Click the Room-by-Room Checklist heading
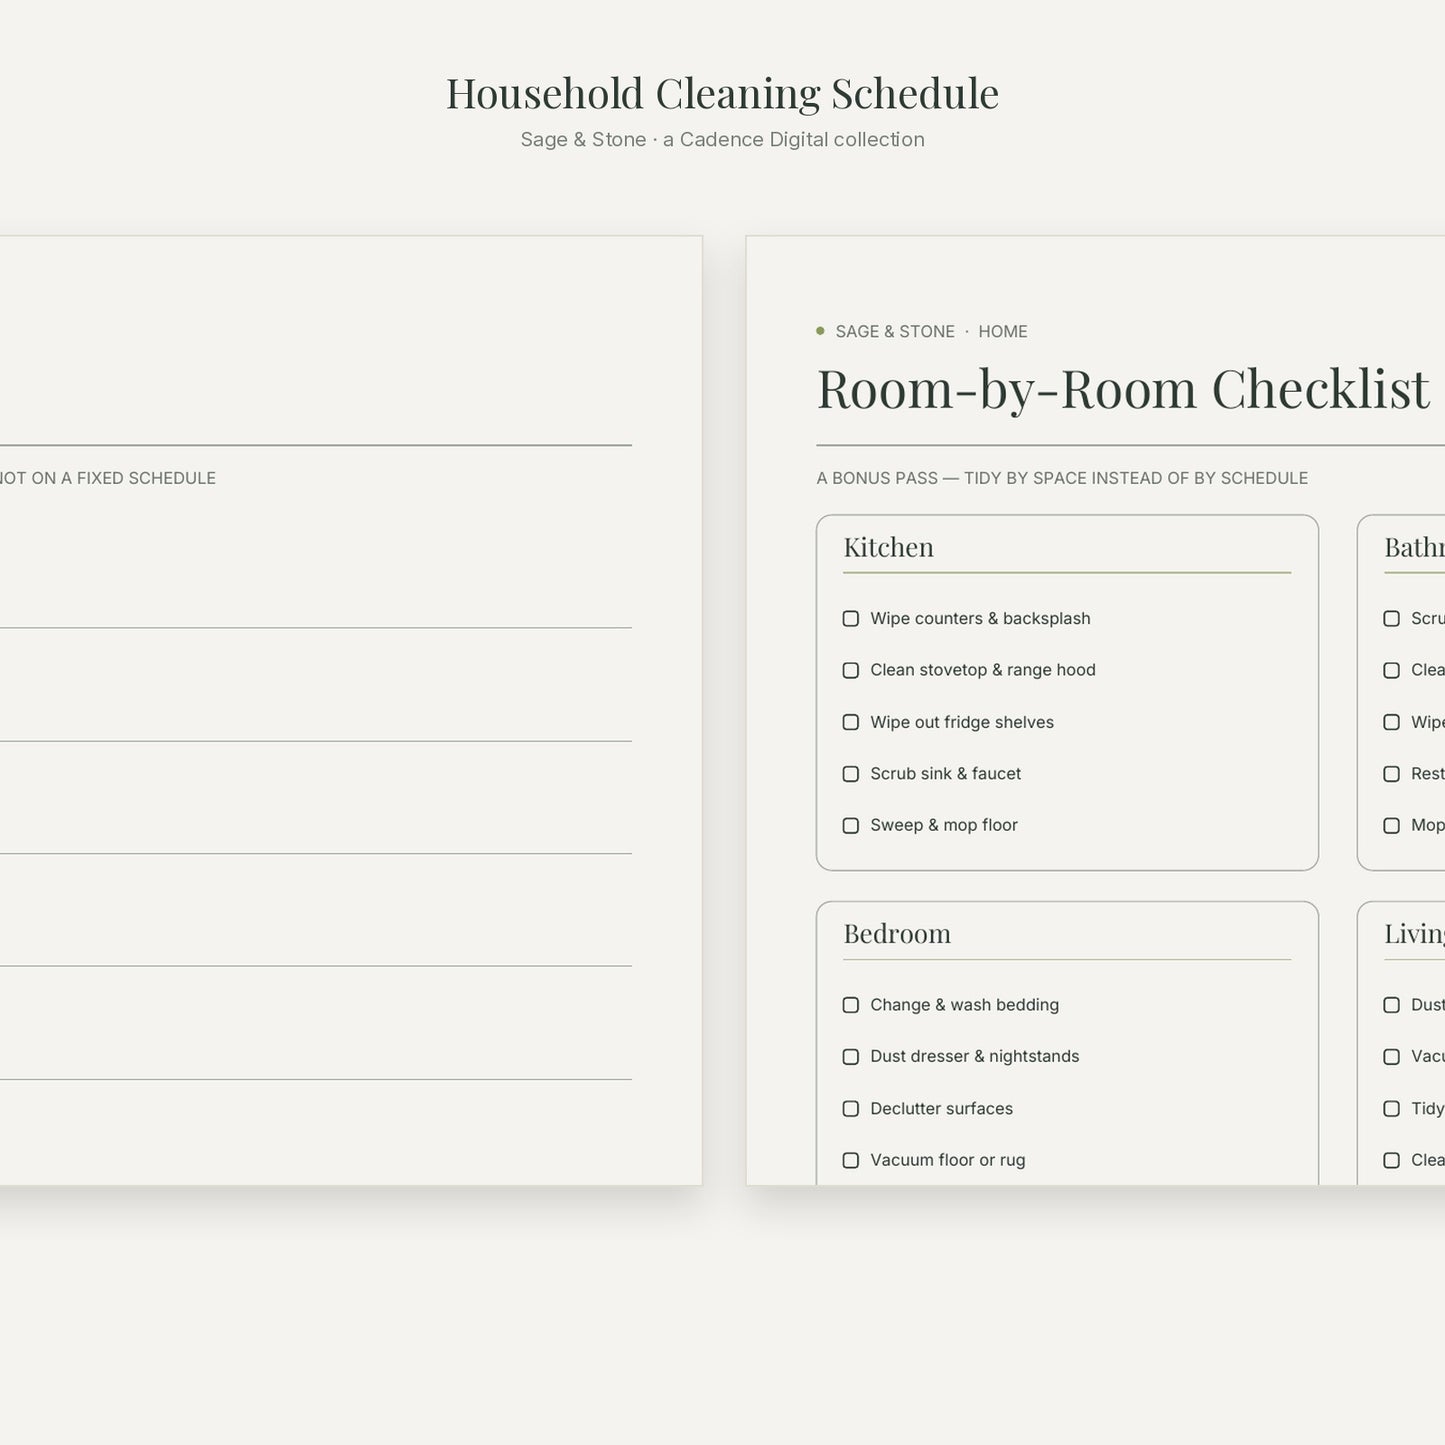 click(1123, 389)
